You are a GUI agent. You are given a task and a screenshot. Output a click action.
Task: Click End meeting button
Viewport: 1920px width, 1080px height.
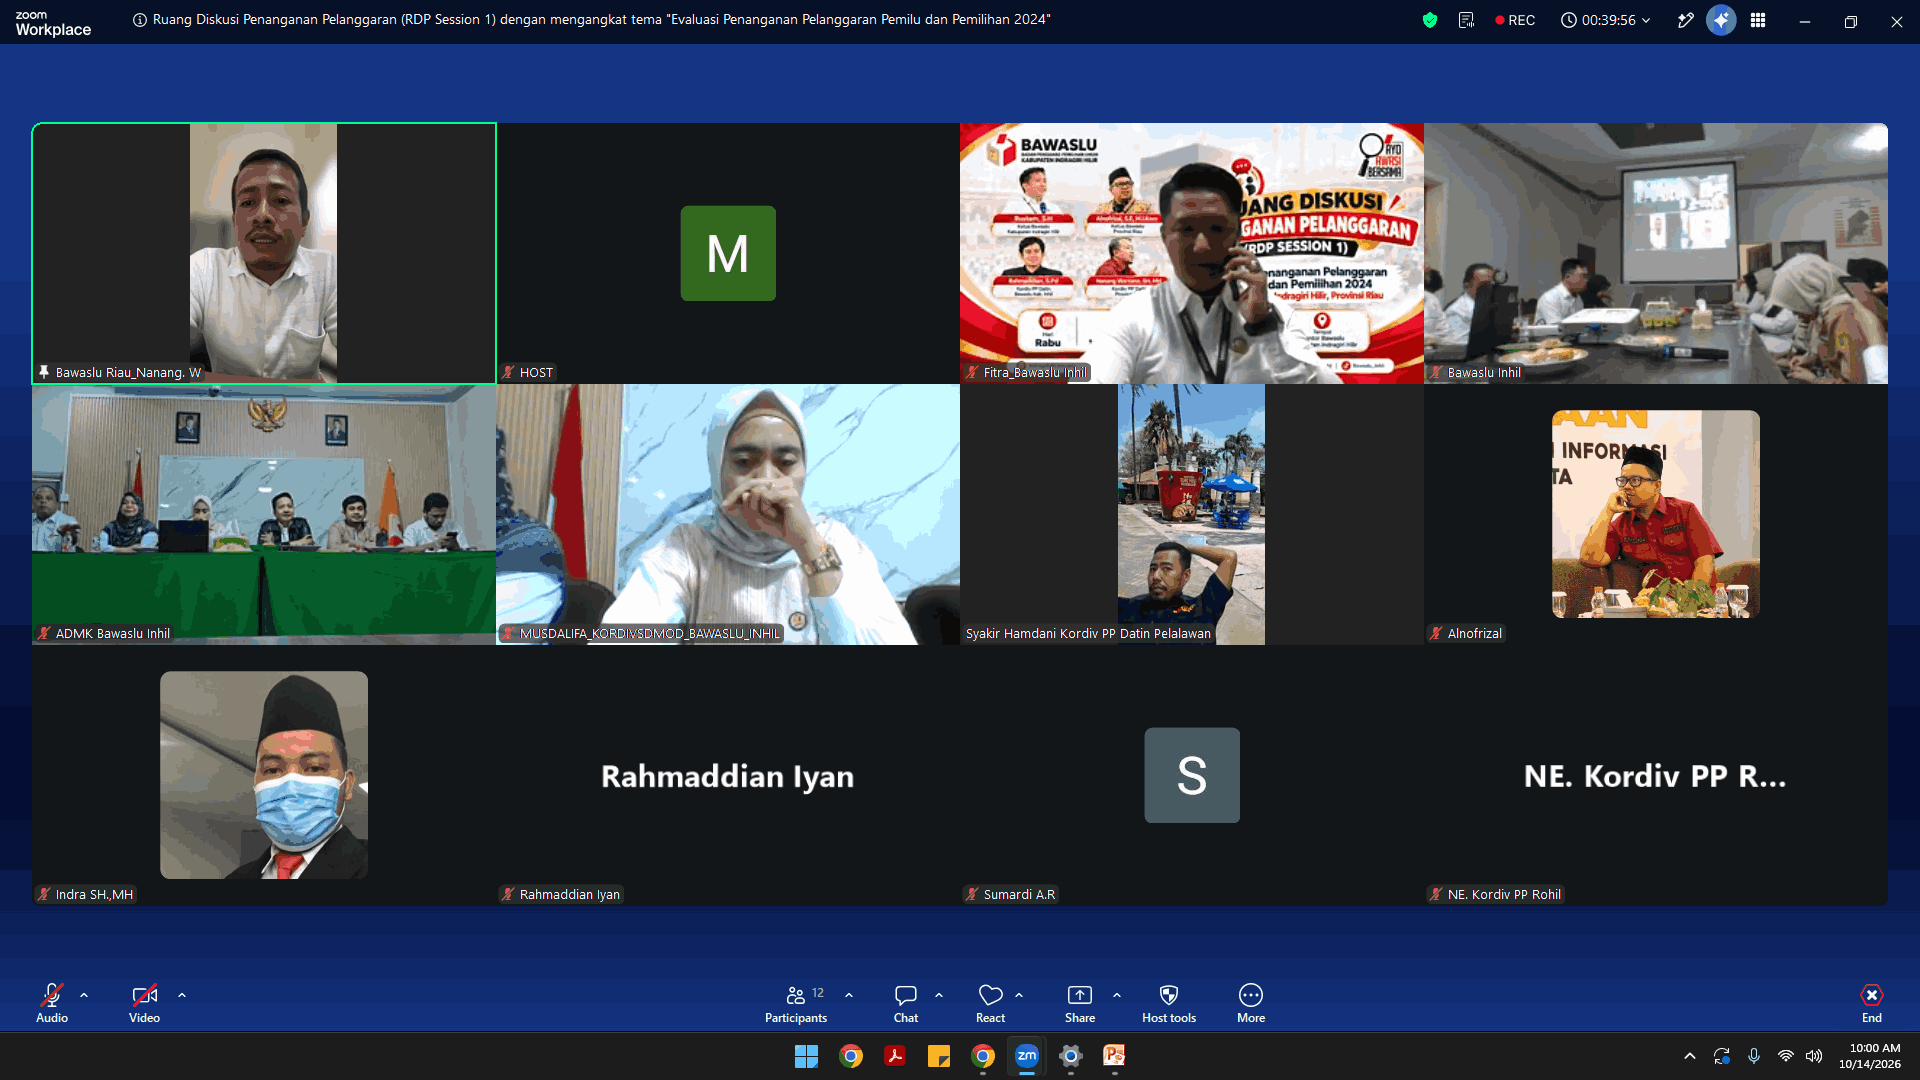(x=1872, y=1003)
